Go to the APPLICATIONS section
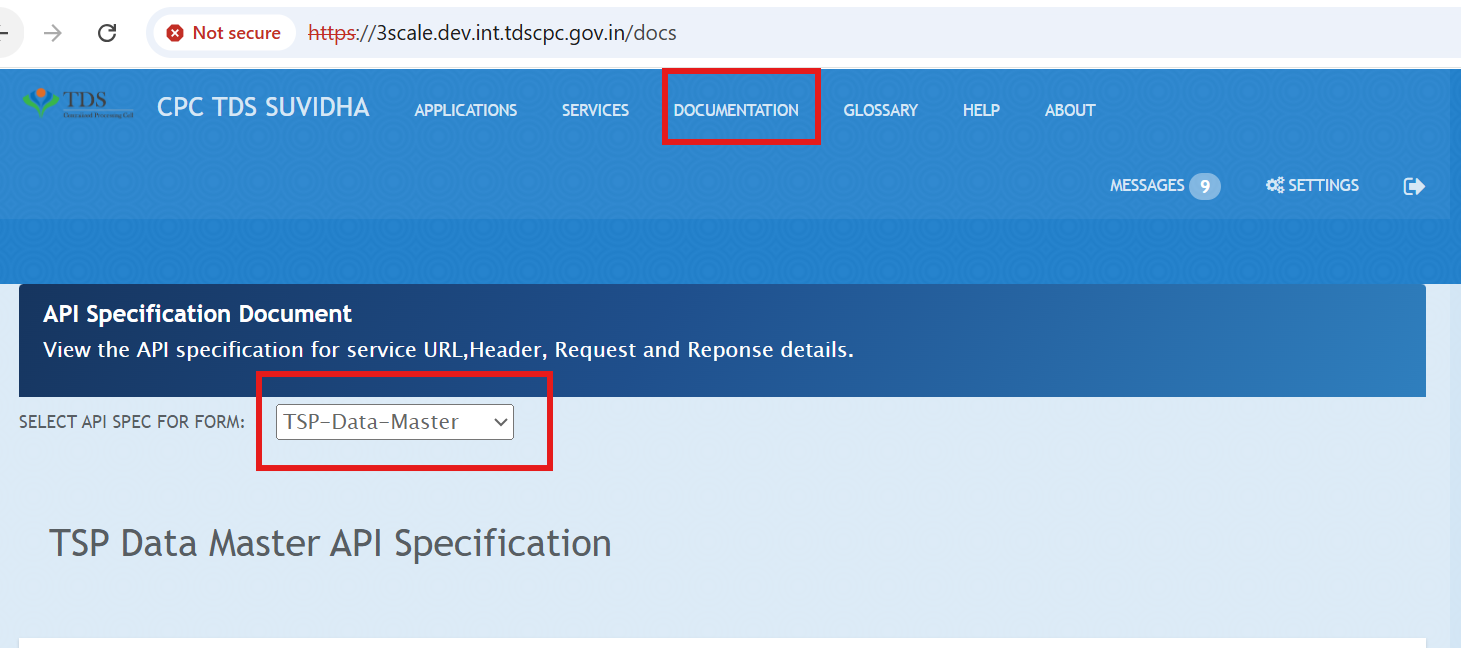Screen dimensions: 1461x648 click(x=465, y=110)
